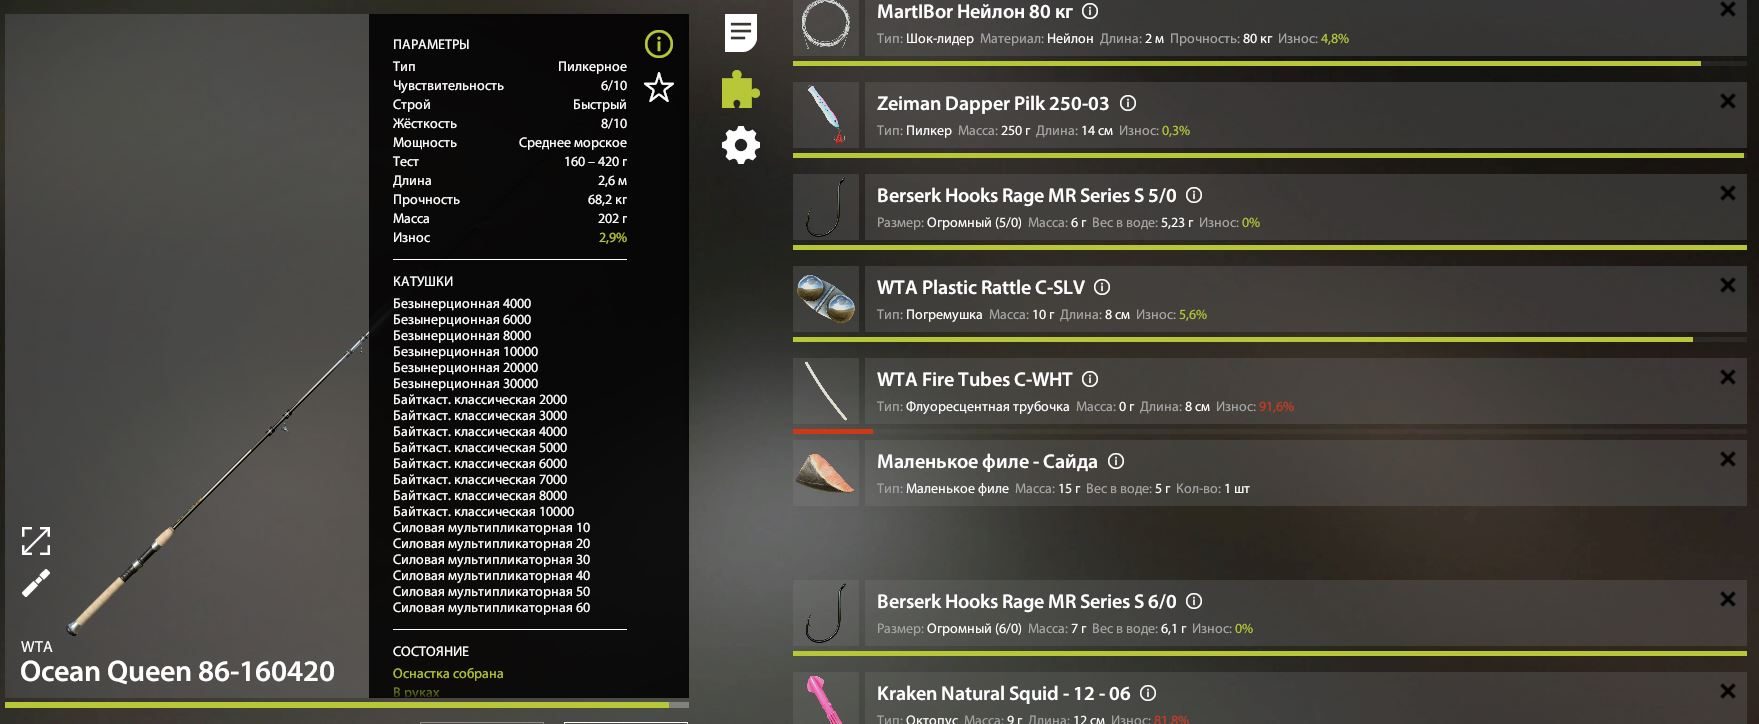Viewport: 1759px width, 724px height.
Task: Click the Ocean Queen rod preview image
Action: (x=187, y=357)
